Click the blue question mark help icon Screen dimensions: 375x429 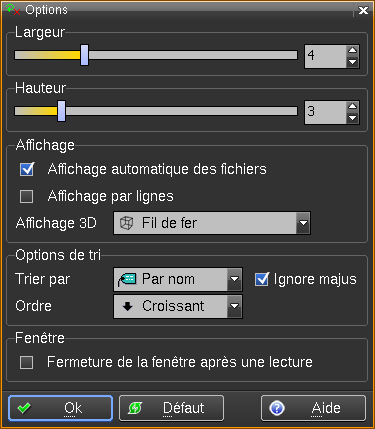tap(277, 408)
